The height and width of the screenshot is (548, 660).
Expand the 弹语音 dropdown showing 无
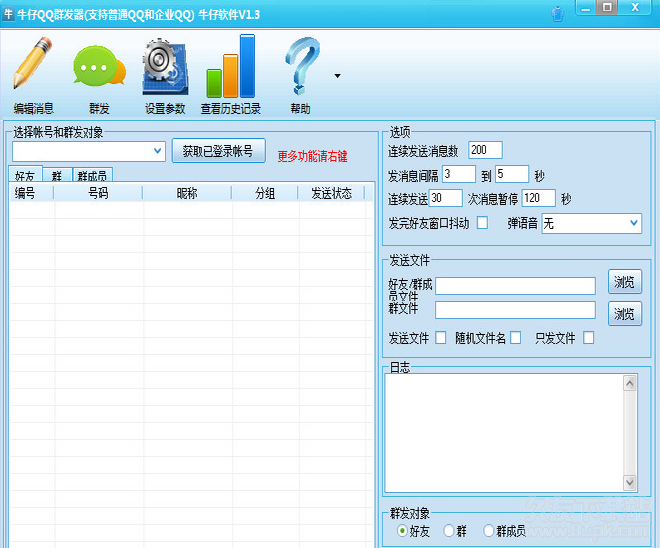point(591,223)
